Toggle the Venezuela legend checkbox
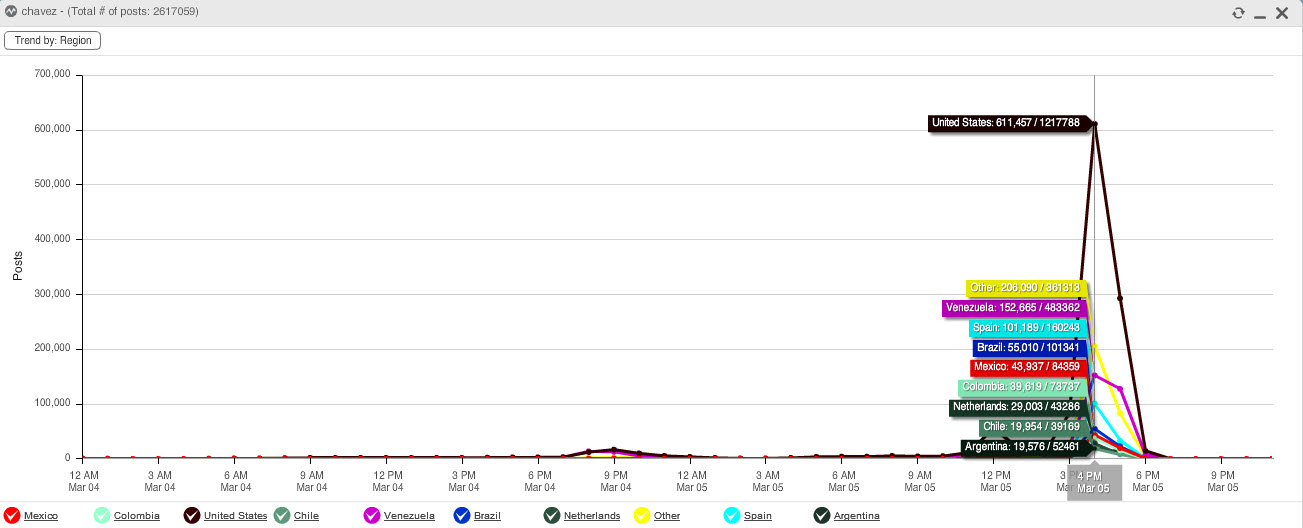Image resolution: width=1303 pixels, height=528 pixels. point(372,516)
